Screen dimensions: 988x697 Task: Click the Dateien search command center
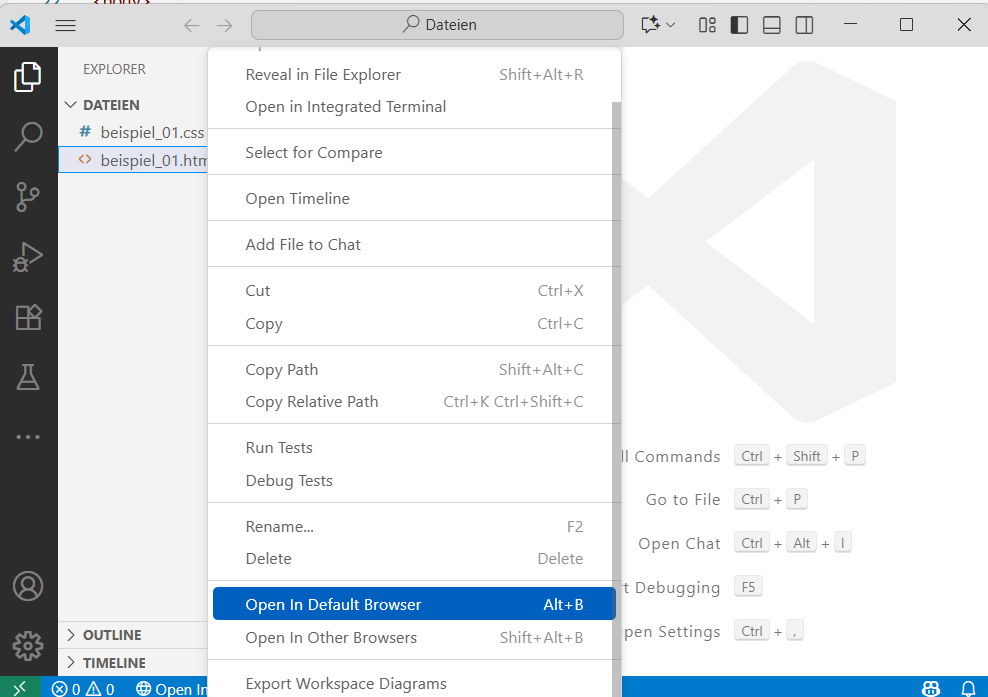click(x=437, y=25)
